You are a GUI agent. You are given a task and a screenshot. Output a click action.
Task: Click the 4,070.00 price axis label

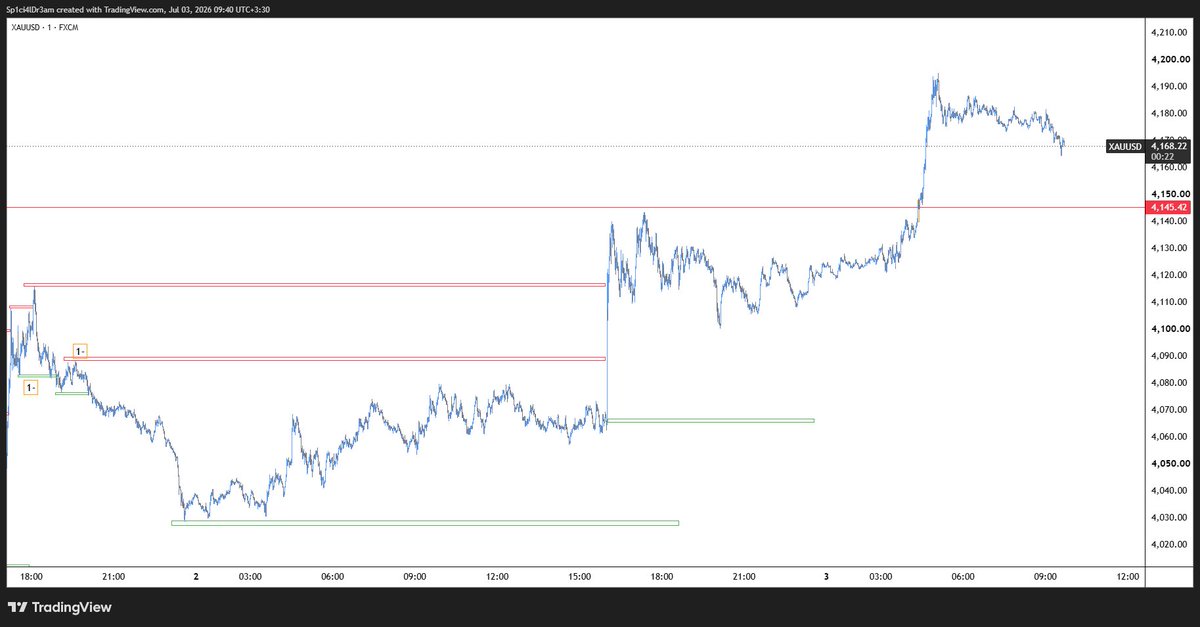click(1169, 410)
